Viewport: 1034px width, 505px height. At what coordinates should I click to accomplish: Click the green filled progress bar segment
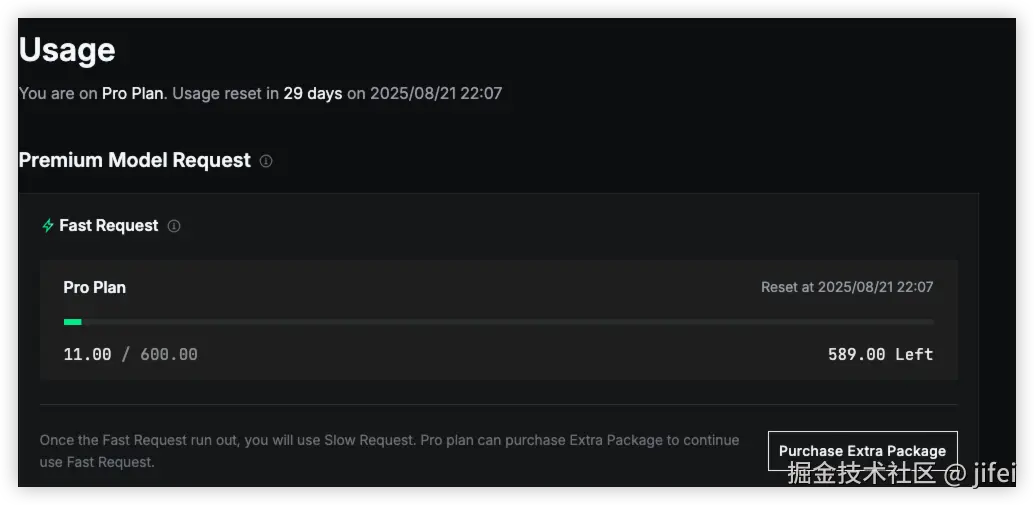pos(73,322)
